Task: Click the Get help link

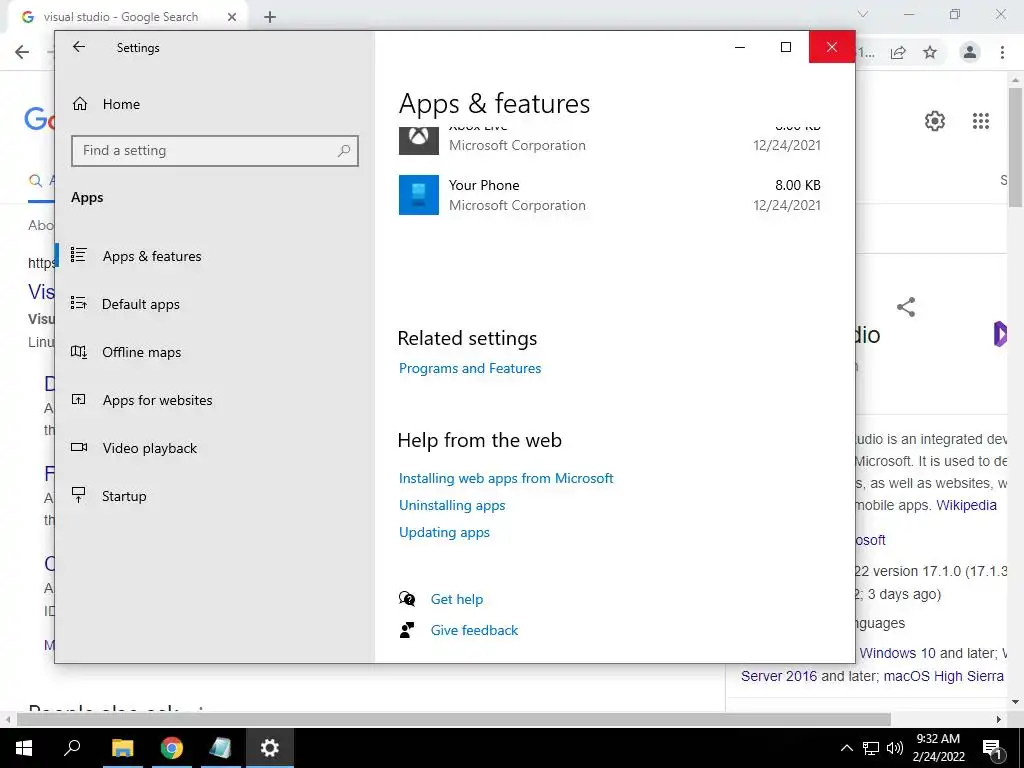Action: click(456, 600)
